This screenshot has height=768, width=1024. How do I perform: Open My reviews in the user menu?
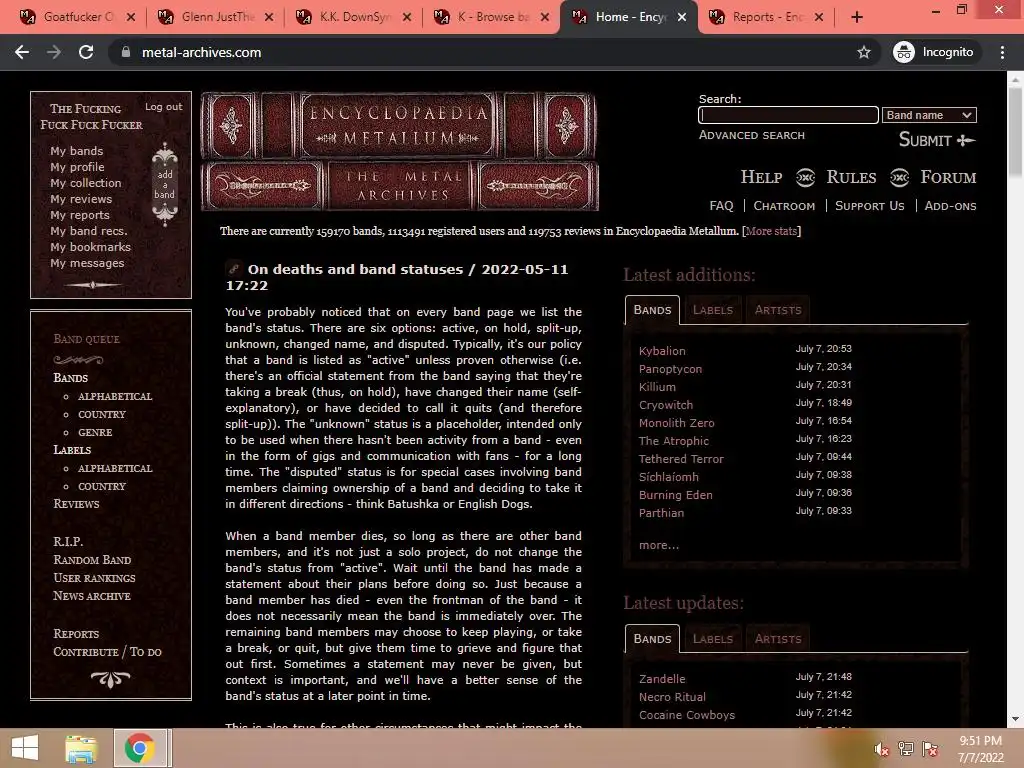coord(81,199)
